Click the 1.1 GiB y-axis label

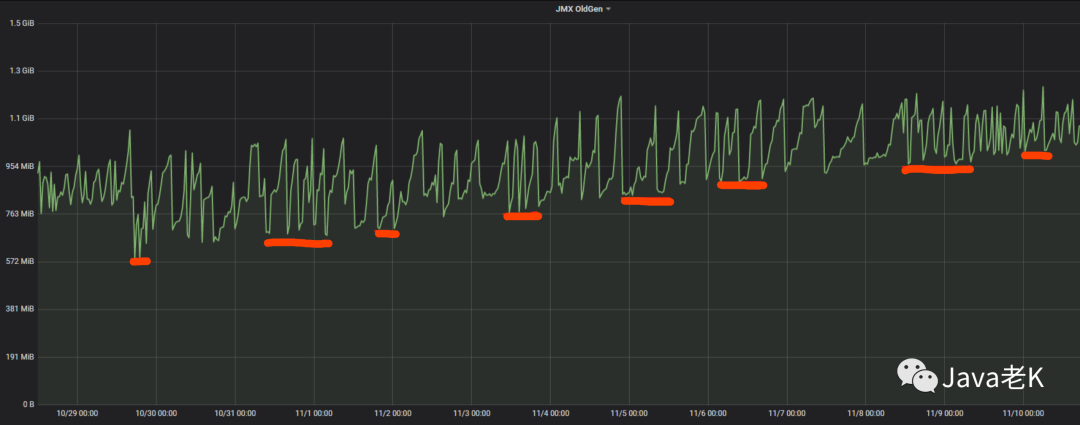[22, 118]
